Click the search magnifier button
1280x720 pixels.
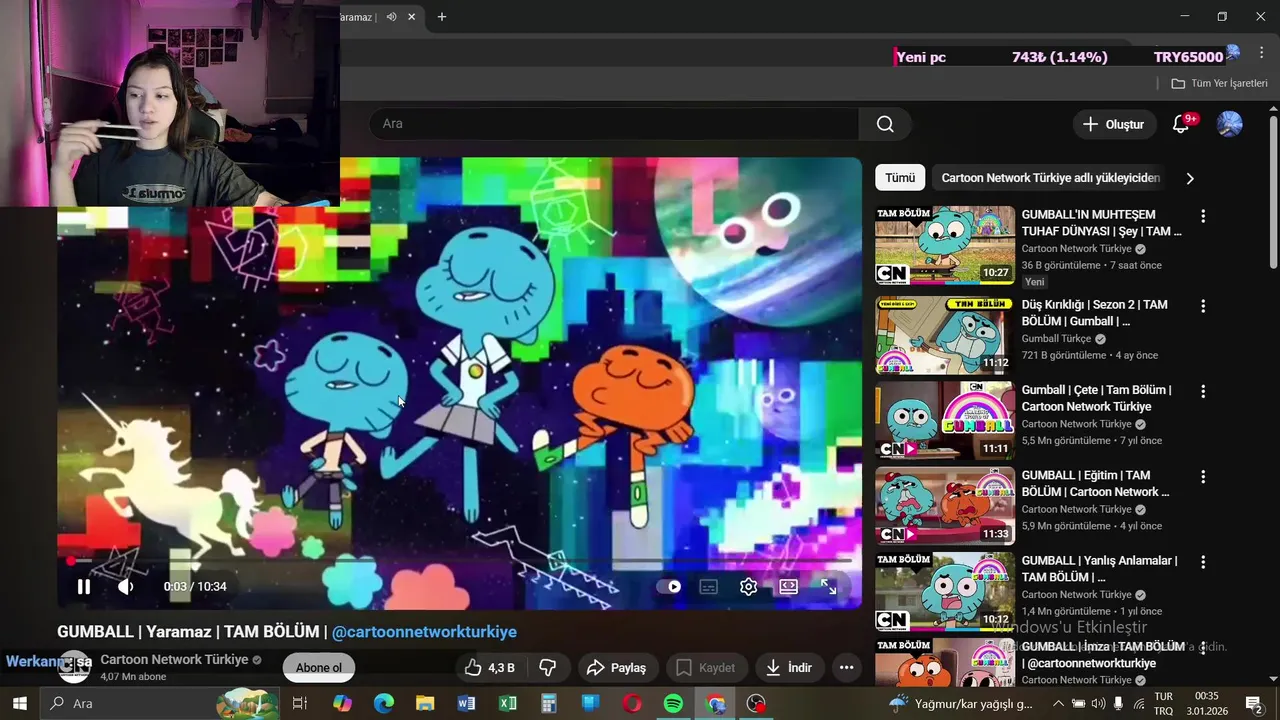coord(885,124)
